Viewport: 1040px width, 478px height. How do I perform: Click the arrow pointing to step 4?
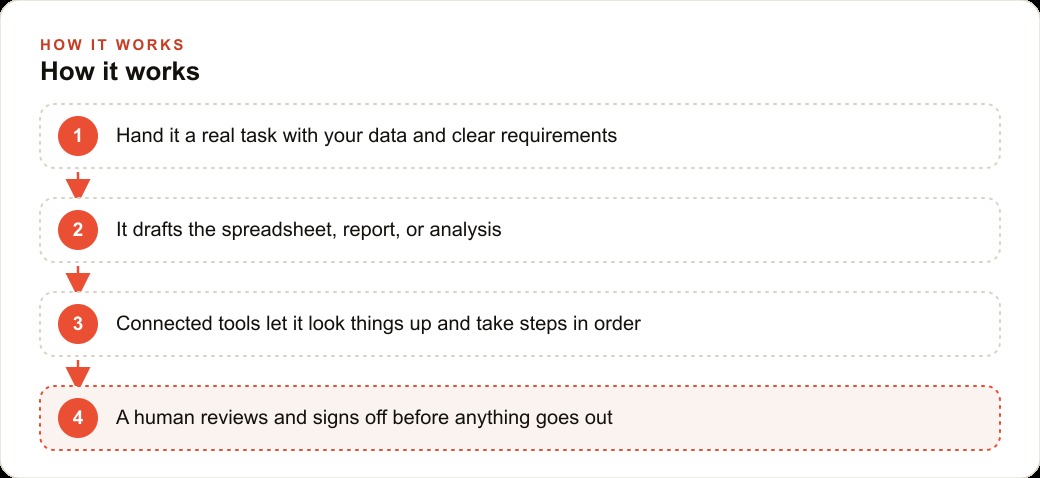pos(78,373)
